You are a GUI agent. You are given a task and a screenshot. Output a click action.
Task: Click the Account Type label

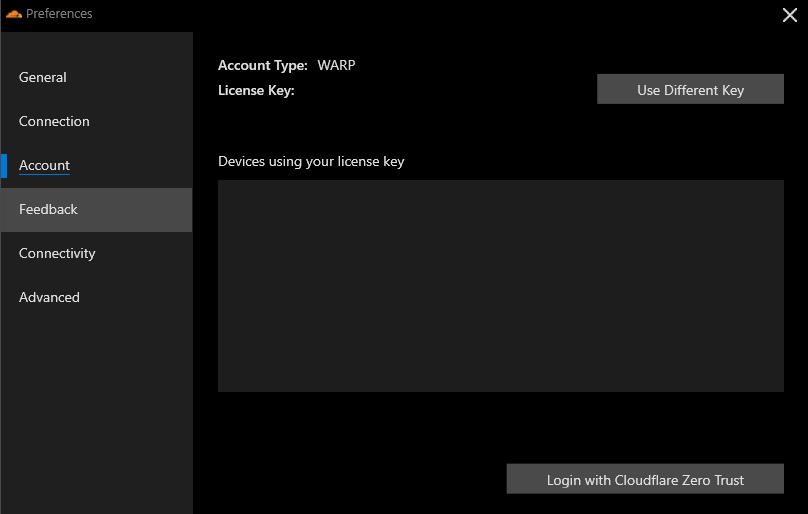point(263,65)
